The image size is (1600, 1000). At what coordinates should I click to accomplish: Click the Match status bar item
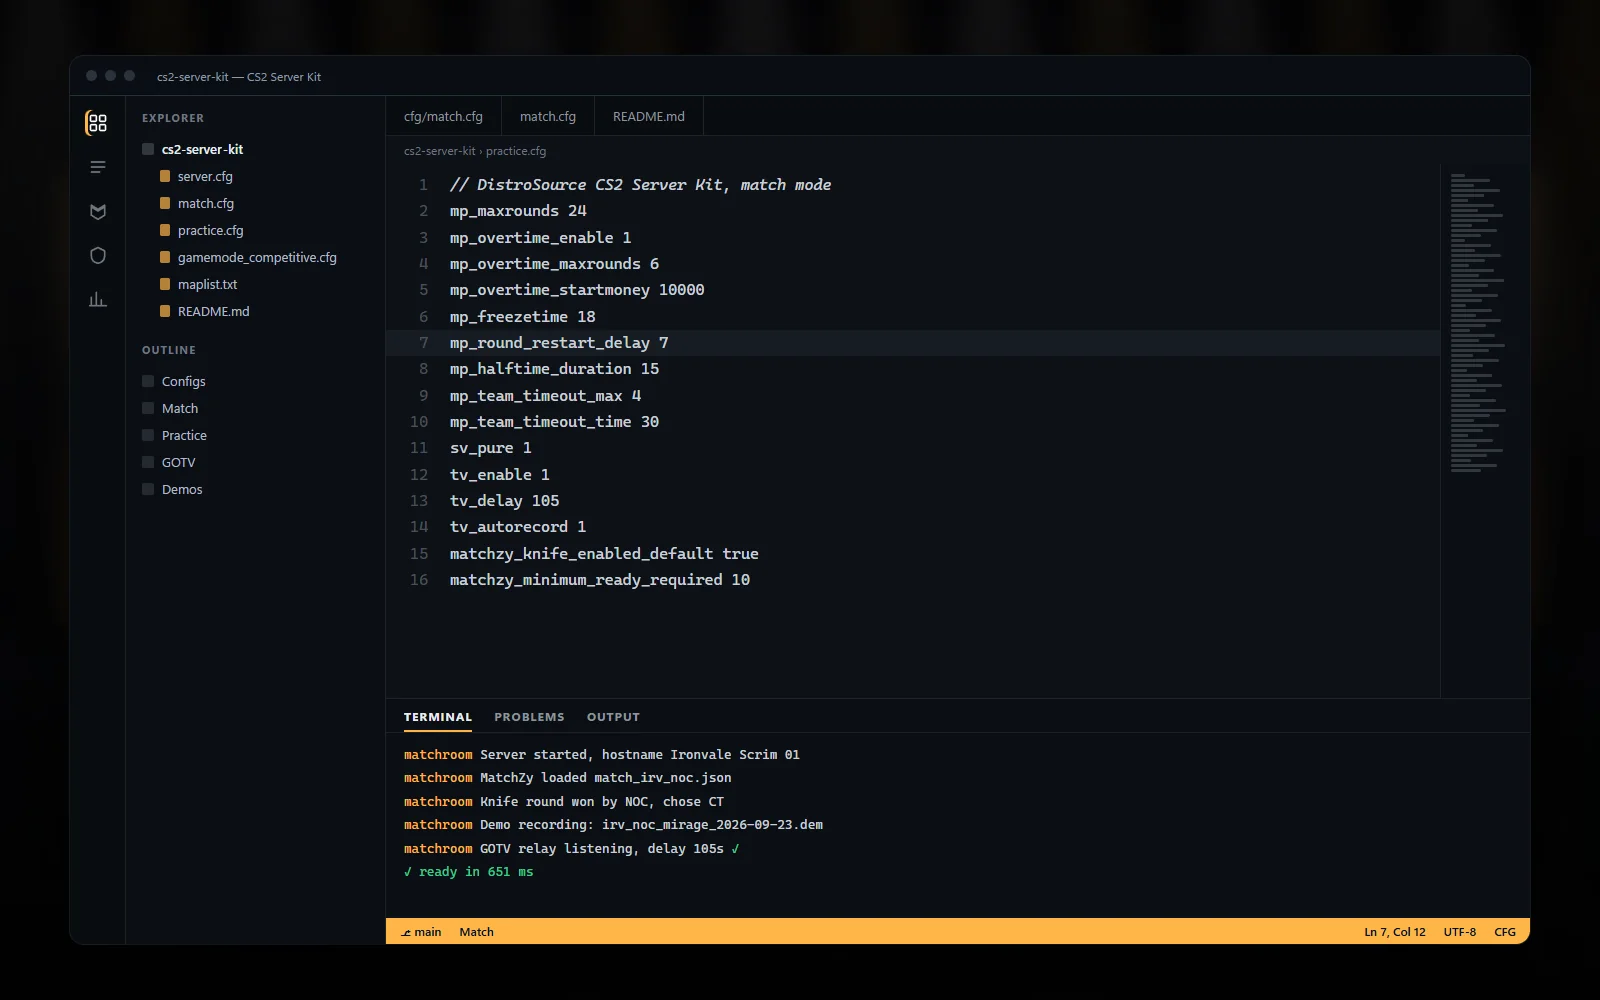[476, 932]
